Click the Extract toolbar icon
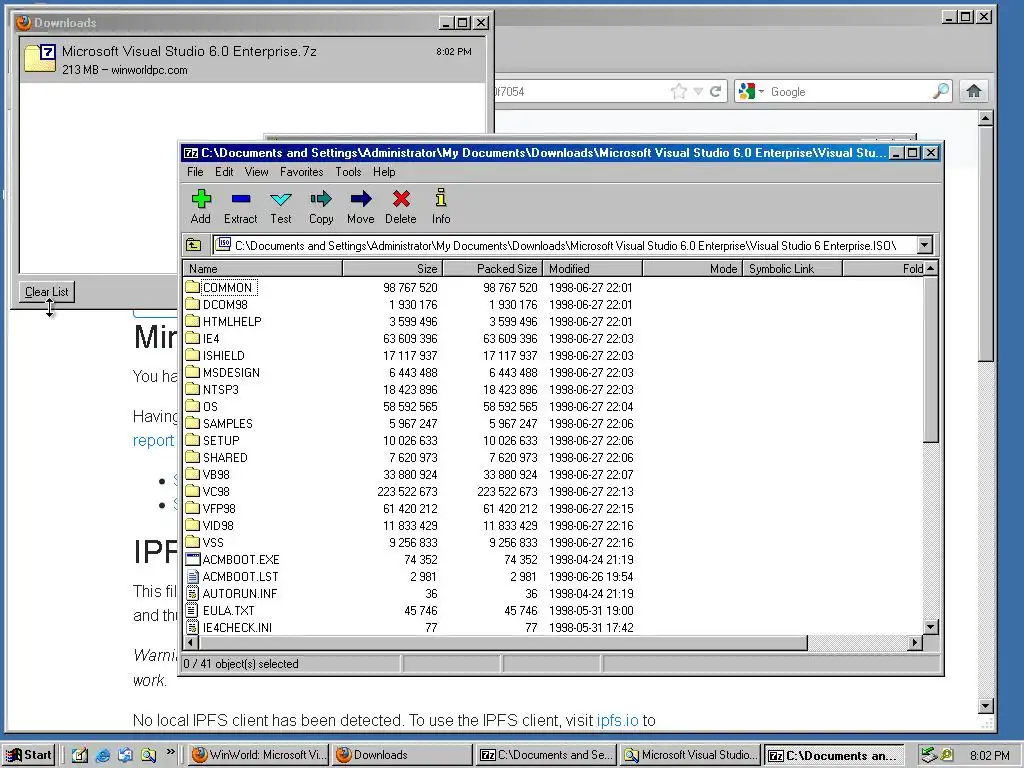 coord(241,199)
